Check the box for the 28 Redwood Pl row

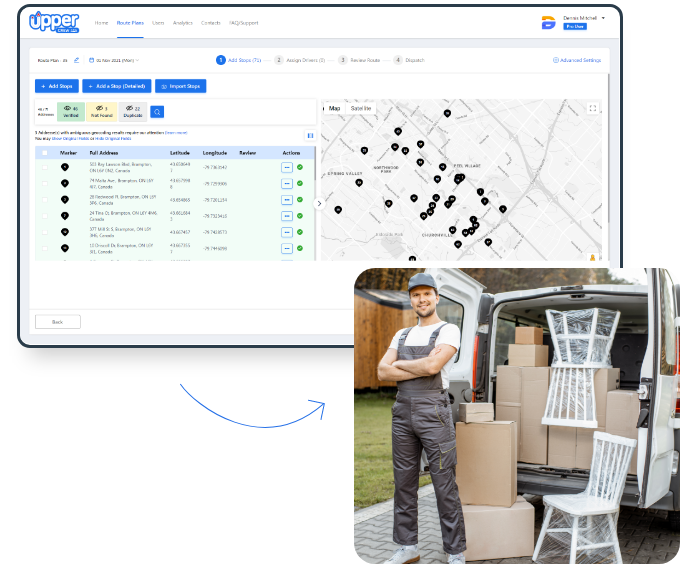(45, 200)
